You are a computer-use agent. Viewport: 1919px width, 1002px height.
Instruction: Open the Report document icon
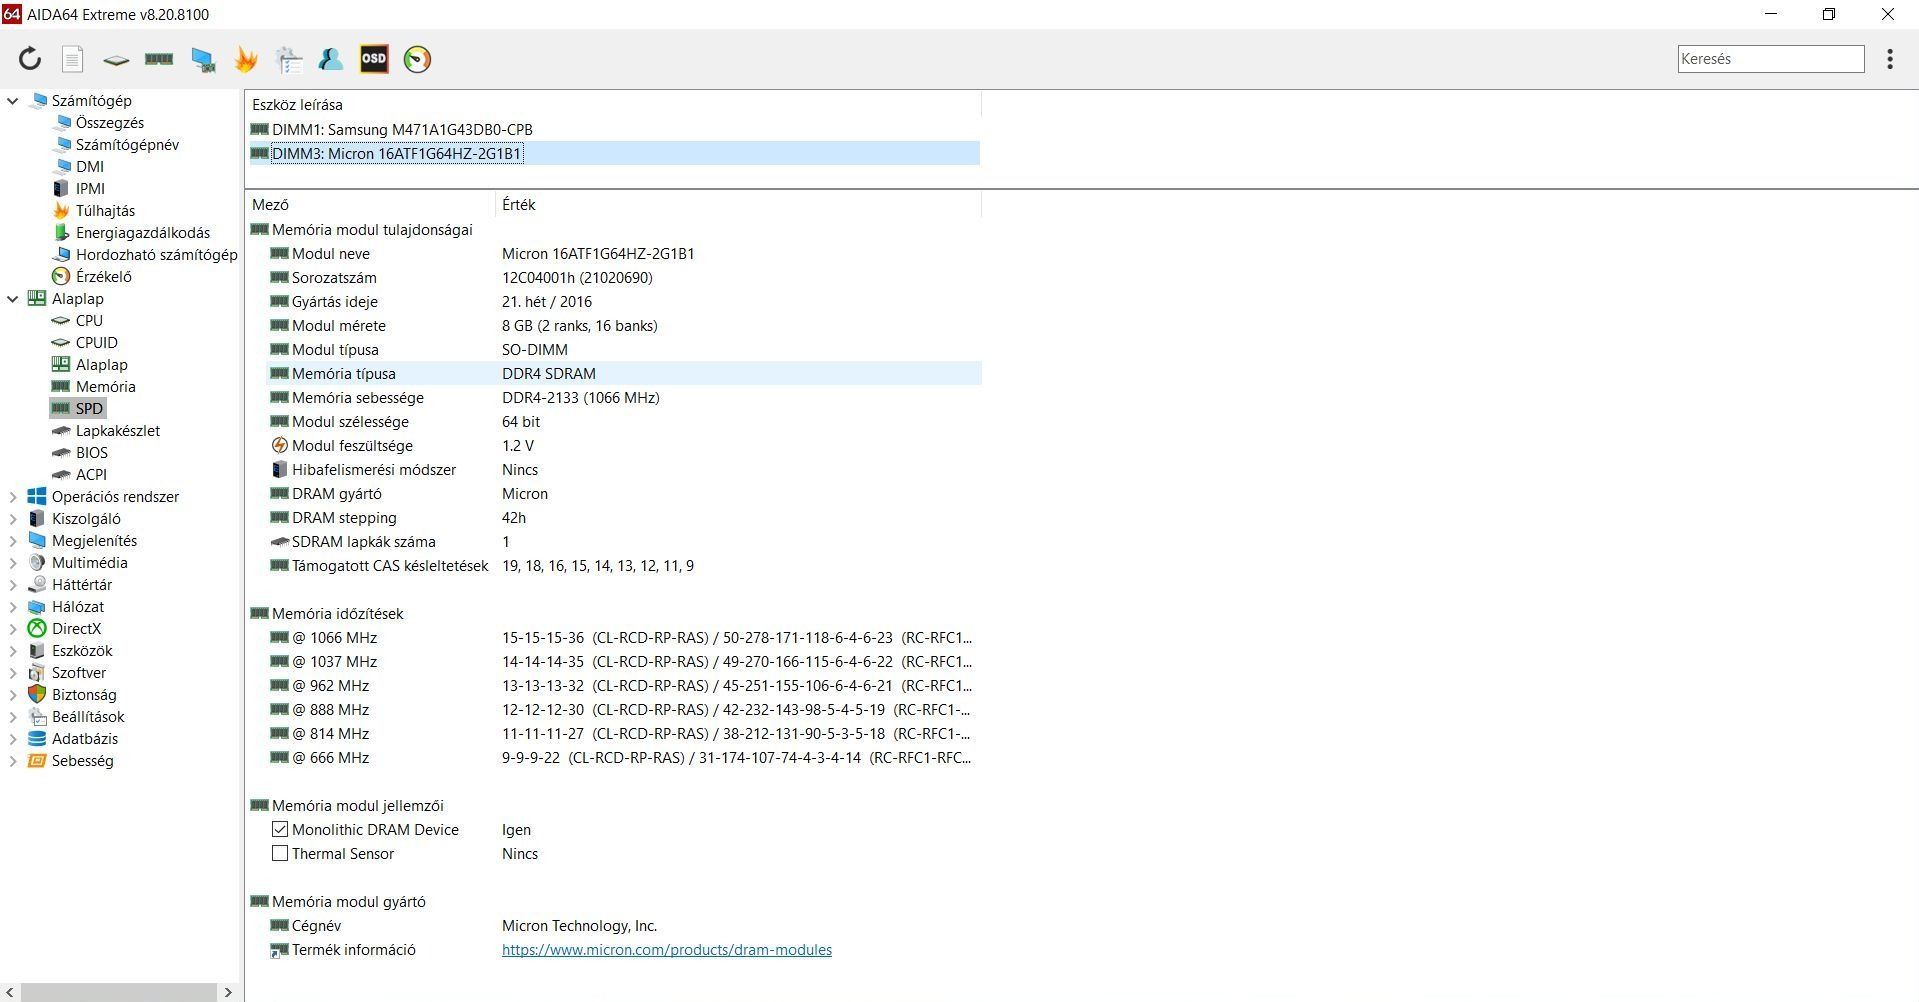[x=73, y=59]
